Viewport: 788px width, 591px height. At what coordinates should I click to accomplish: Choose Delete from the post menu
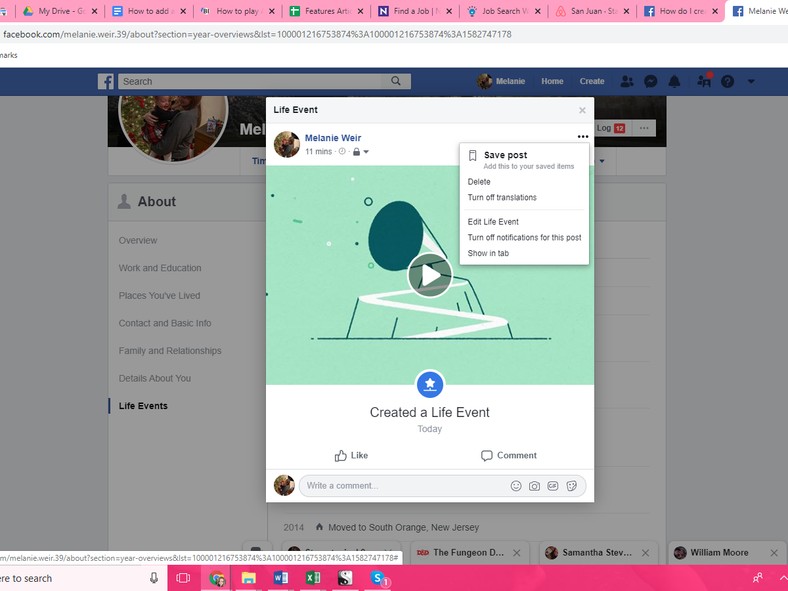pyautogui.click(x=479, y=182)
